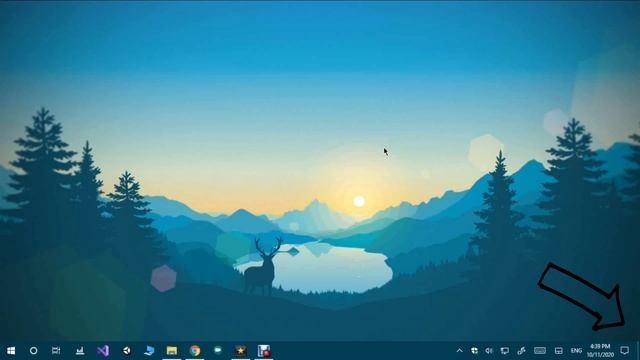Open File Explorer from taskbar

[x=171, y=351]
